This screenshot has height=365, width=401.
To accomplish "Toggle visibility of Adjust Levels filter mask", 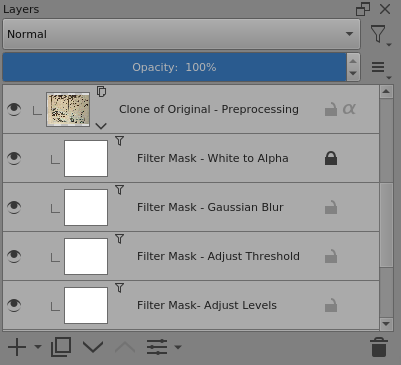I will 14,305.
